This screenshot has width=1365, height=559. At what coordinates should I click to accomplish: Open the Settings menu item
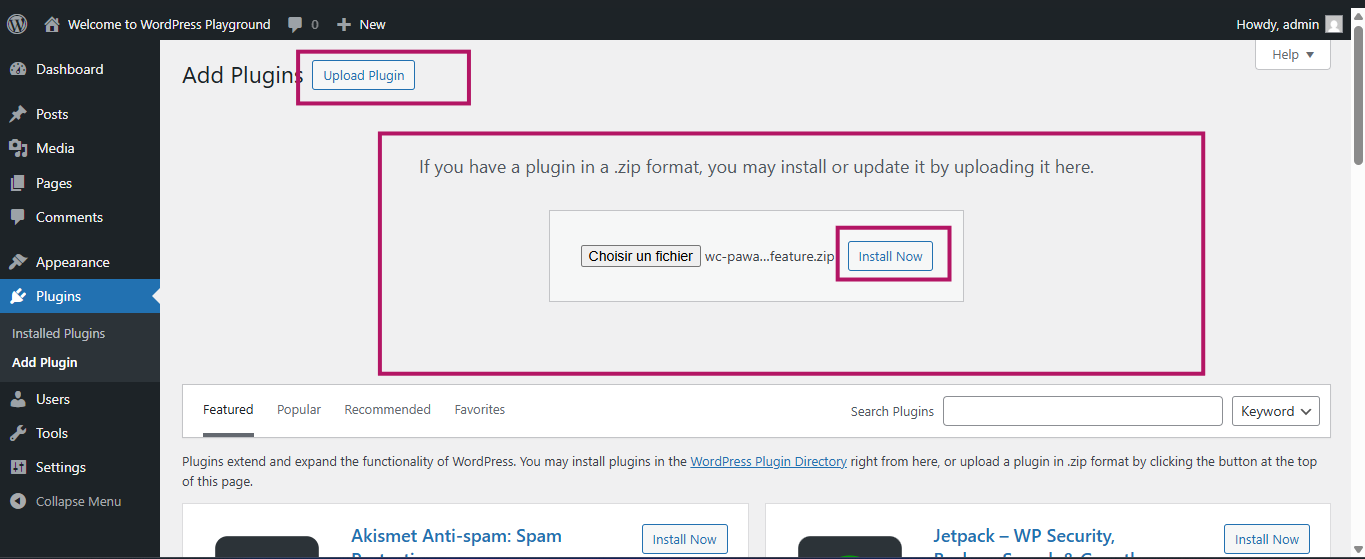click(80, 467)
